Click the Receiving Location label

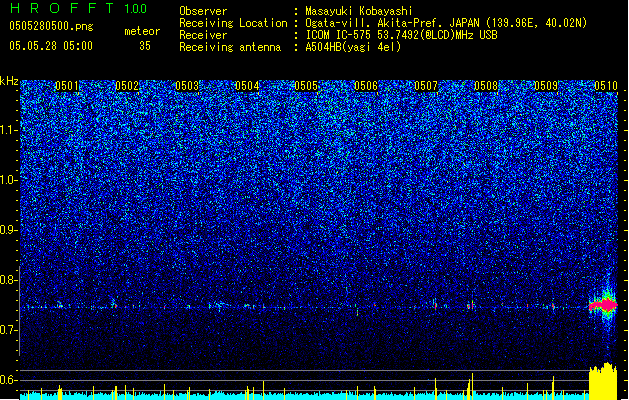(233, 23)
